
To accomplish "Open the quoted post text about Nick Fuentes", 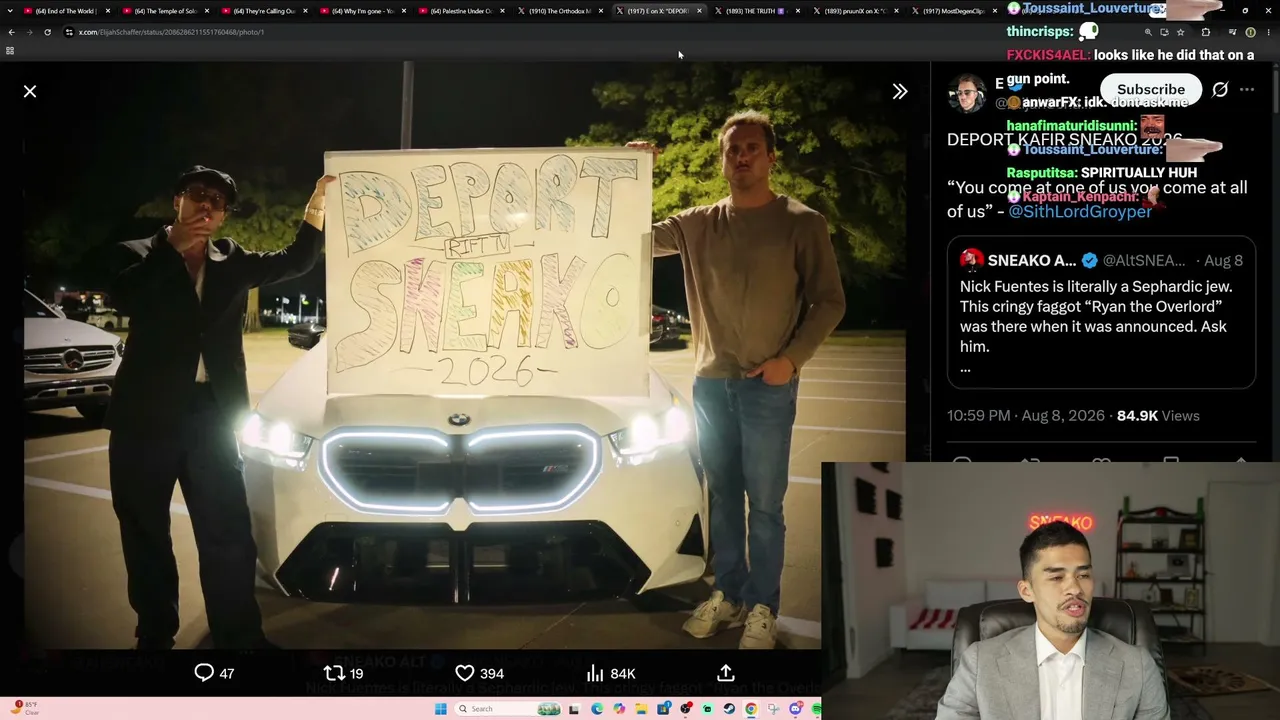I will [1096, 316].
